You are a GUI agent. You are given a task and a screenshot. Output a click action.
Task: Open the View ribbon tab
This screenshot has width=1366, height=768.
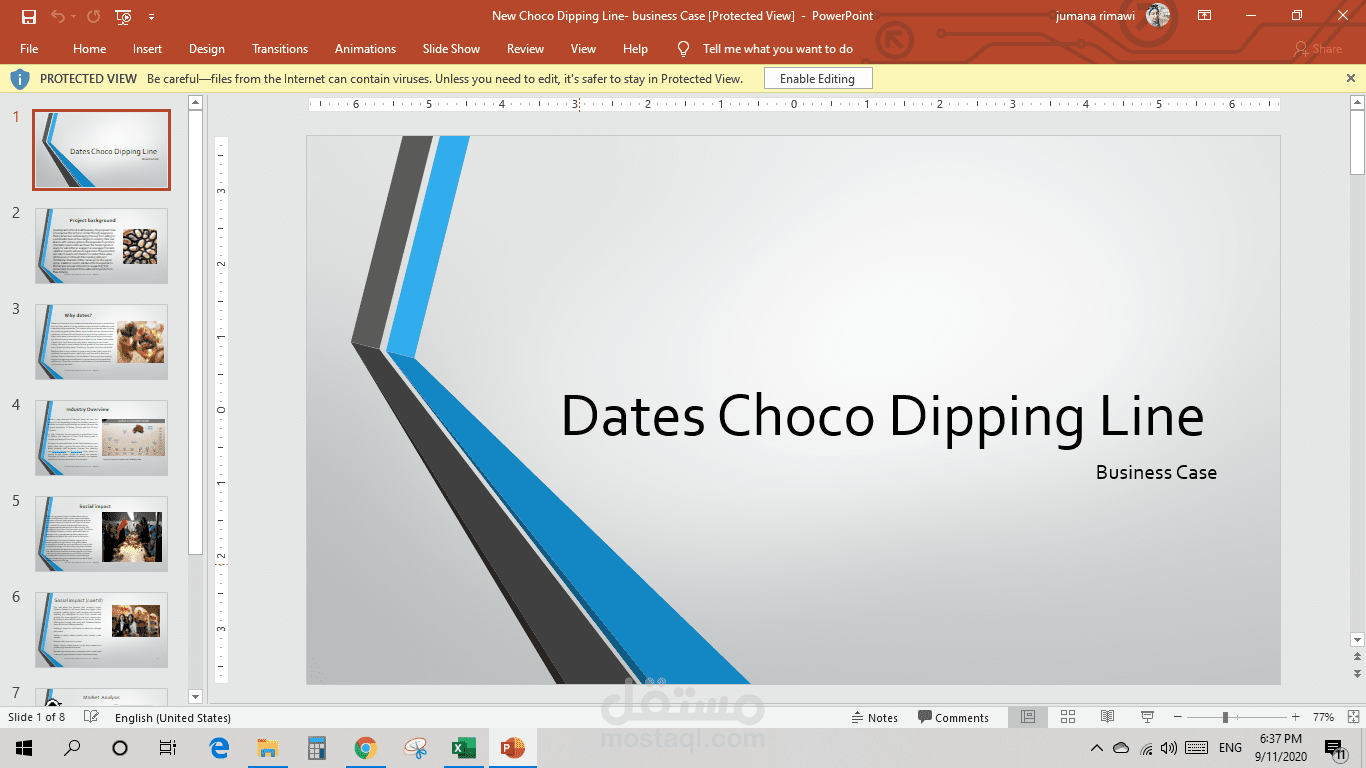click(583, 48)
